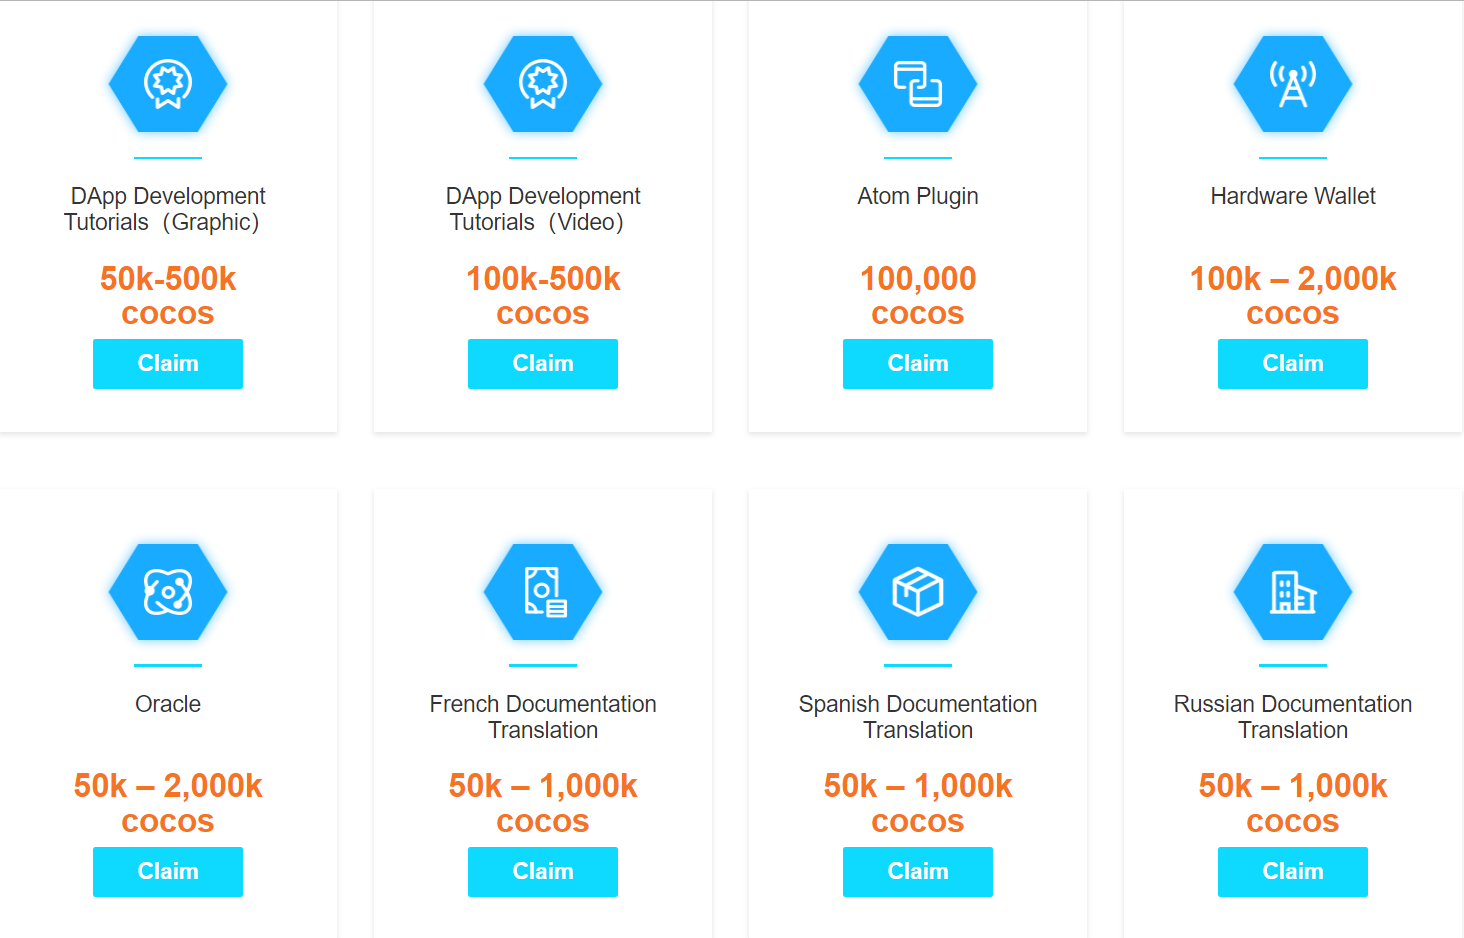The height and width of the screenshot is (938, 1464).
Task: Claim the Hardware Wallet bounty
Action: pos(1293,364)
